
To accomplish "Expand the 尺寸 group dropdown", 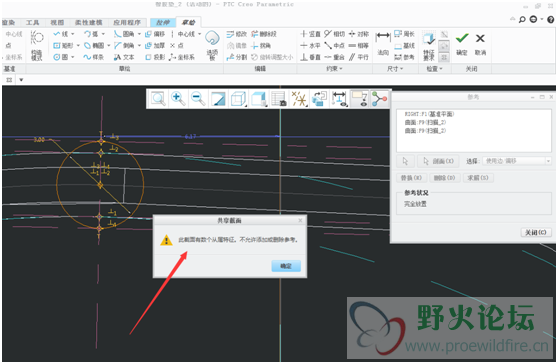I will pyautogui.click(x=395, y=69).
